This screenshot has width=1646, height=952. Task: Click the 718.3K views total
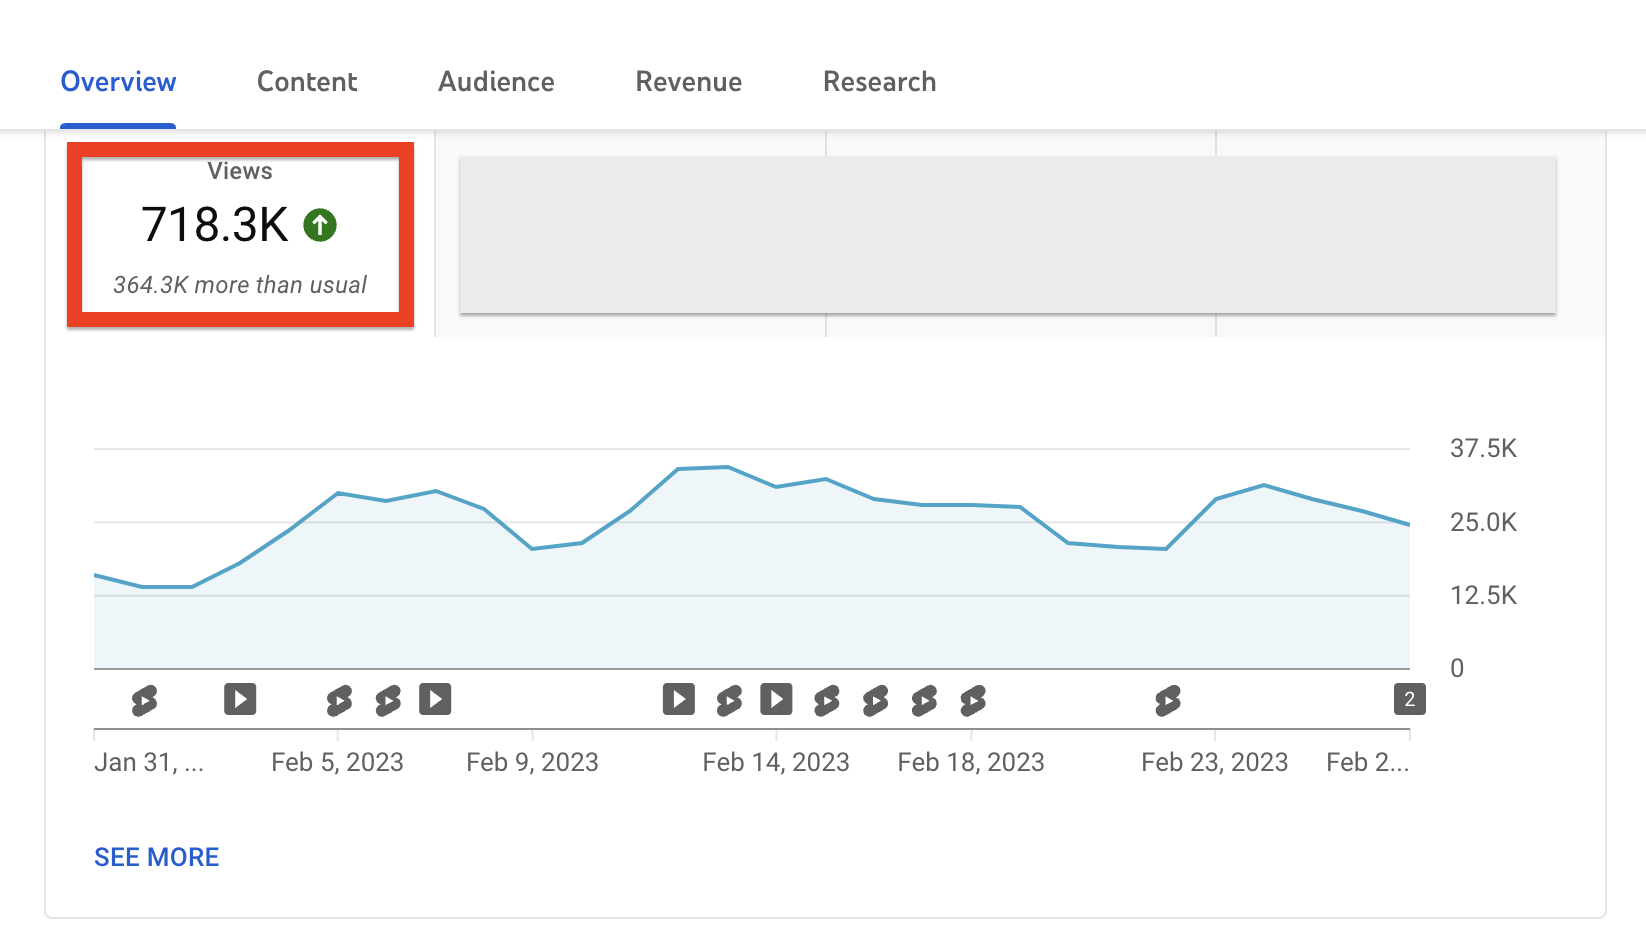click(215, 225)
